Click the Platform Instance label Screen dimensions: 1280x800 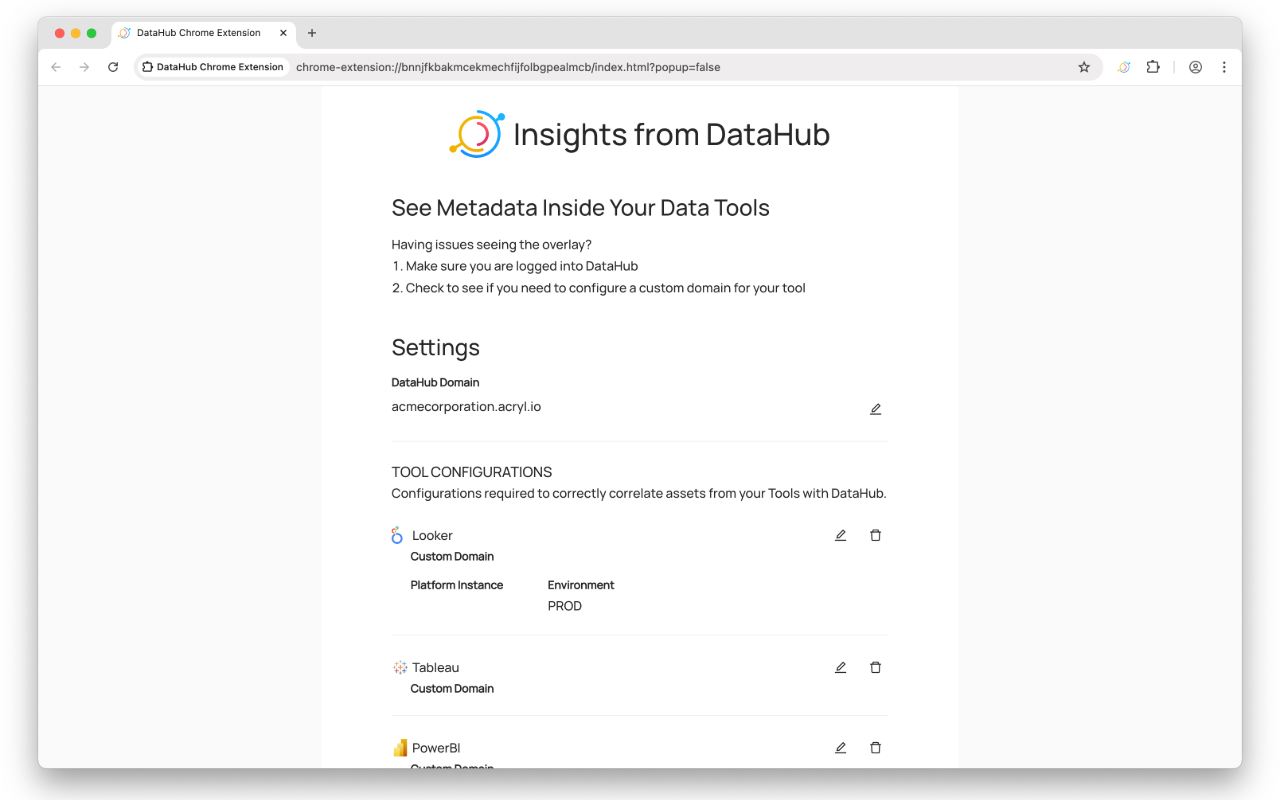click(x=457, y=585)
